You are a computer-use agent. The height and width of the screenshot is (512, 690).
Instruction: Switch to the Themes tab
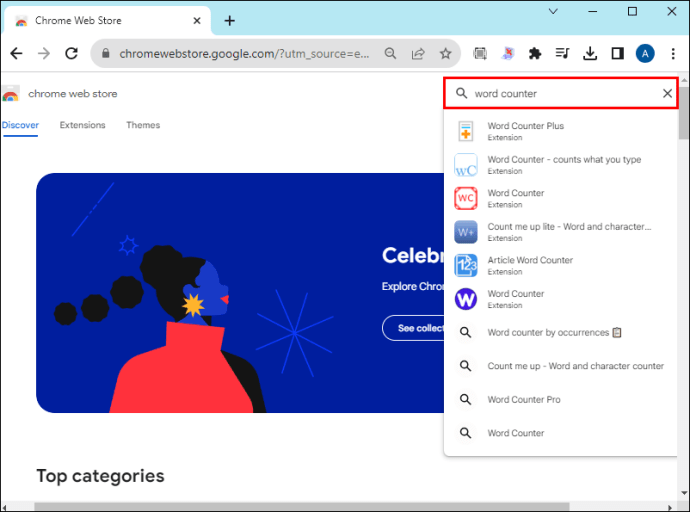click(143, 125)
